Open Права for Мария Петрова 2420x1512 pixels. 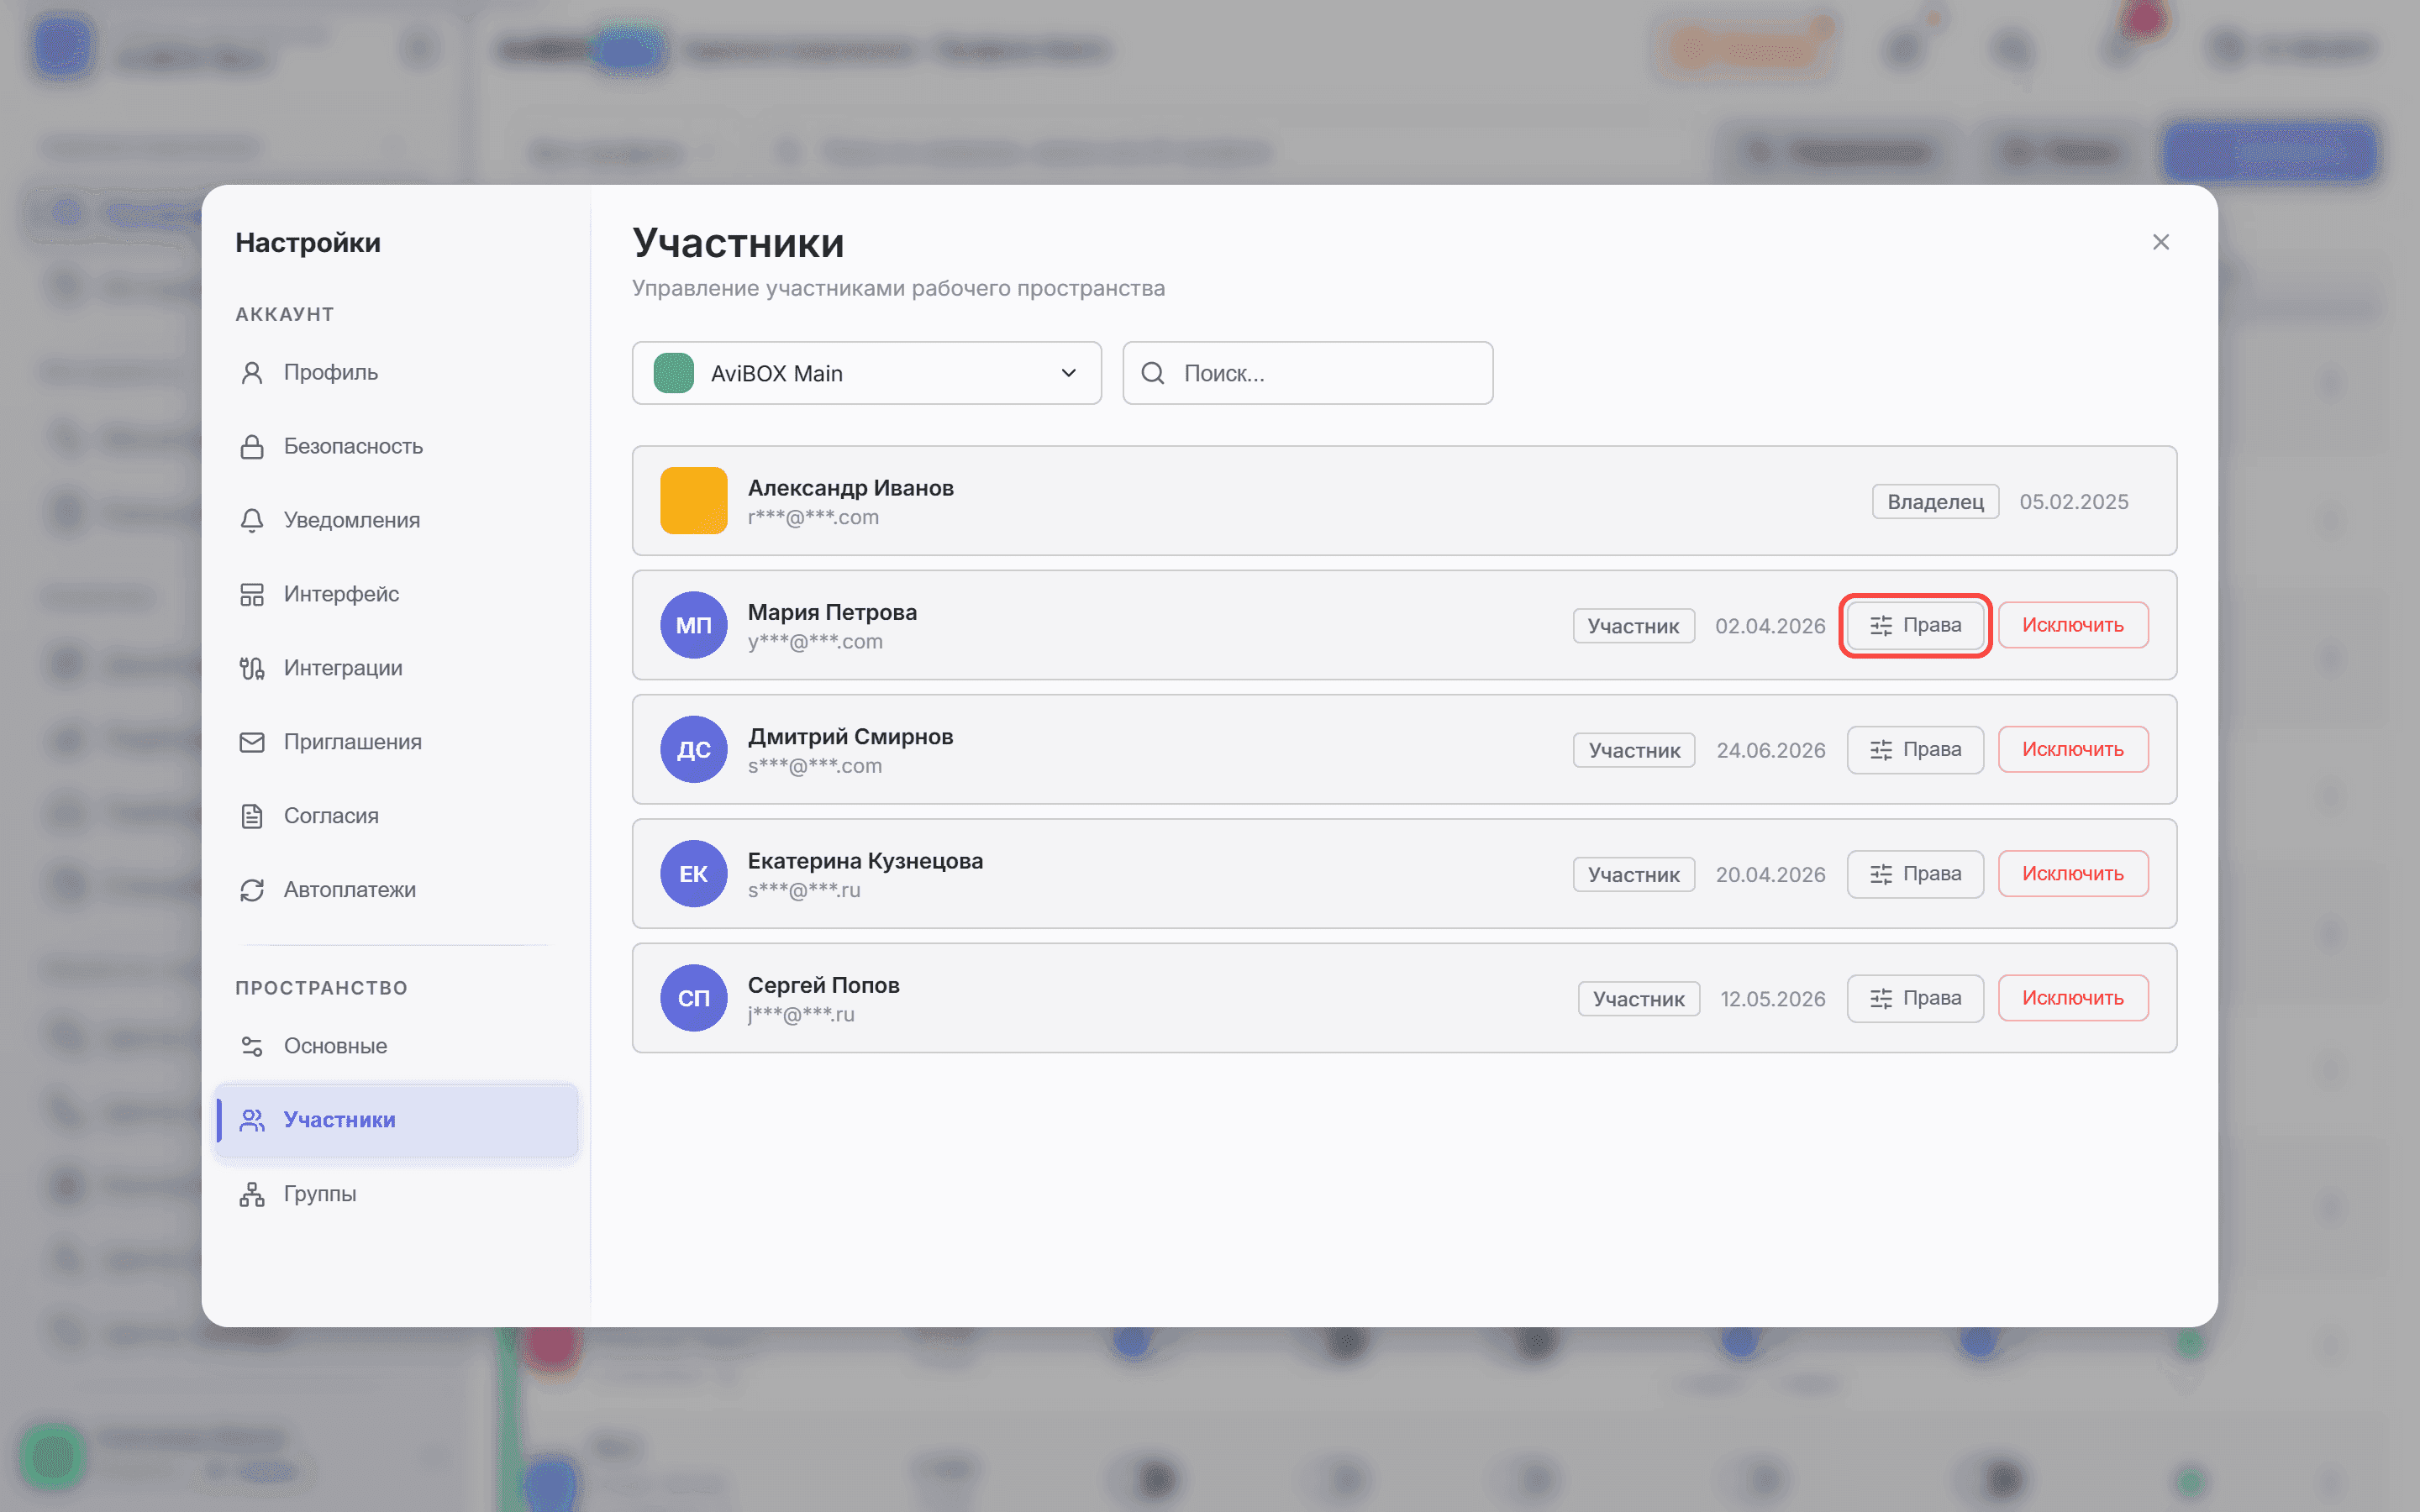pyautogui.click(x=1915, y=625)
